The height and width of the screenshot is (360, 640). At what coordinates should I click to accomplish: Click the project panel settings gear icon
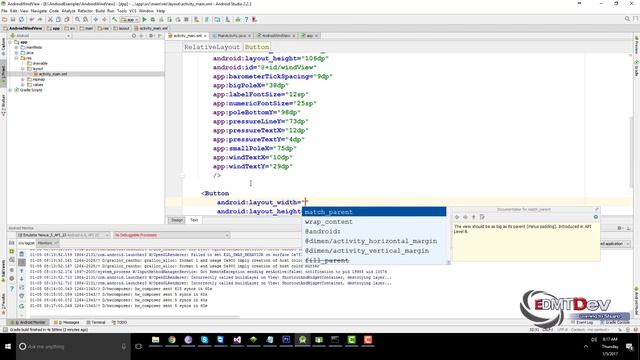tap(151, 36)
